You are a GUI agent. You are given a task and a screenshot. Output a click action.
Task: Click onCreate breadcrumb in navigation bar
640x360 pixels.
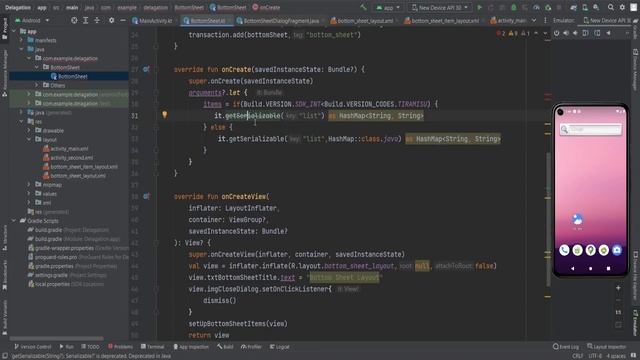pyautogui.click(x=266, y=7)
